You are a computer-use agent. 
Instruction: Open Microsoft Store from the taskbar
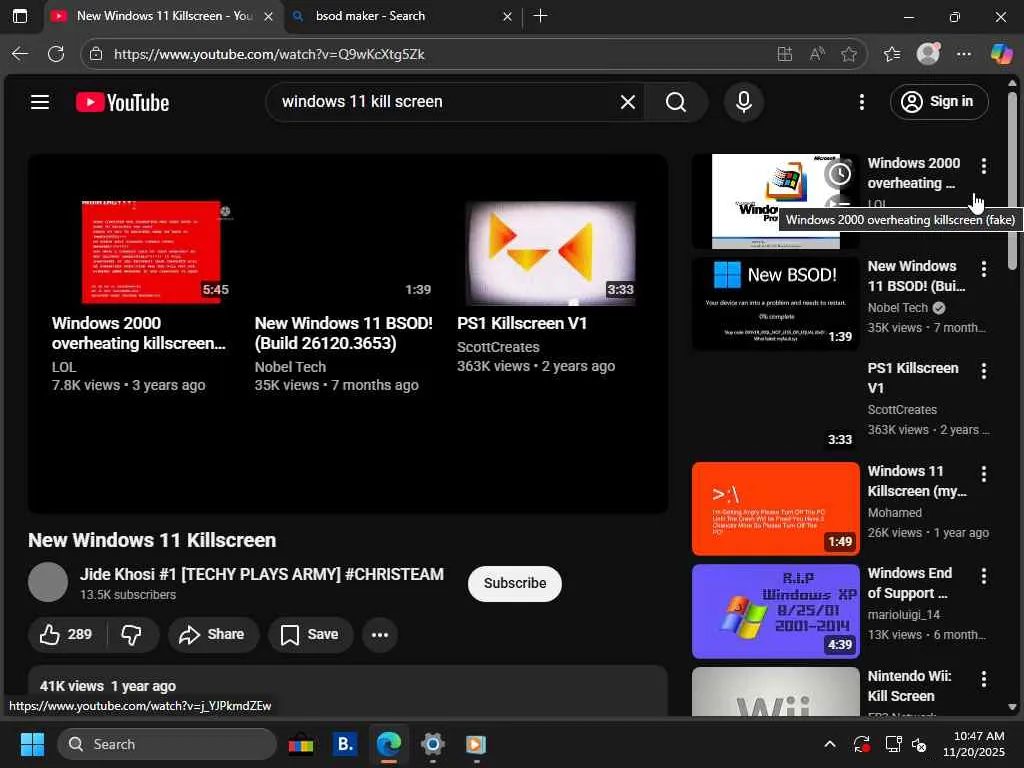[x=301, y=744]
